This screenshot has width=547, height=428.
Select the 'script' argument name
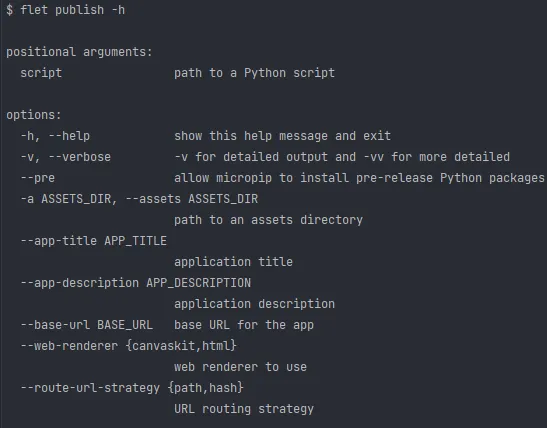(41, 73)
